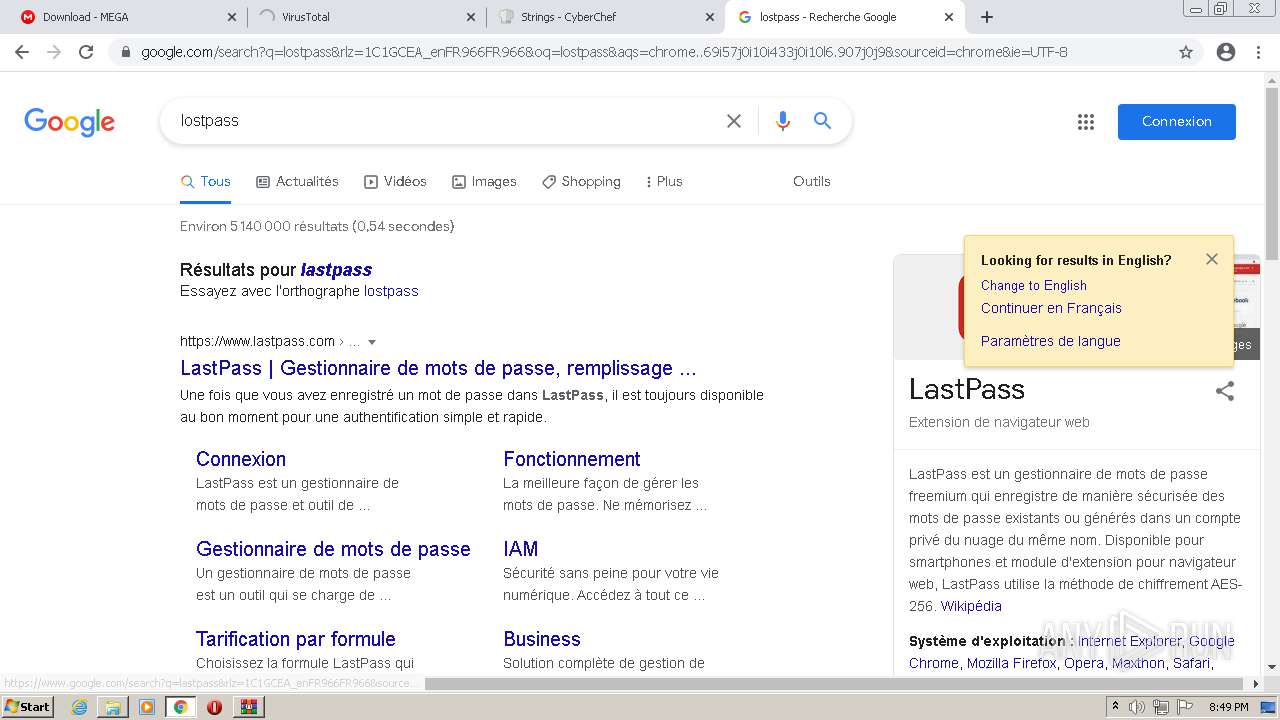Click the Mozilla Firefox link in panel
This screenshot has height=720, width=1280.
[x=1012, y=663]
